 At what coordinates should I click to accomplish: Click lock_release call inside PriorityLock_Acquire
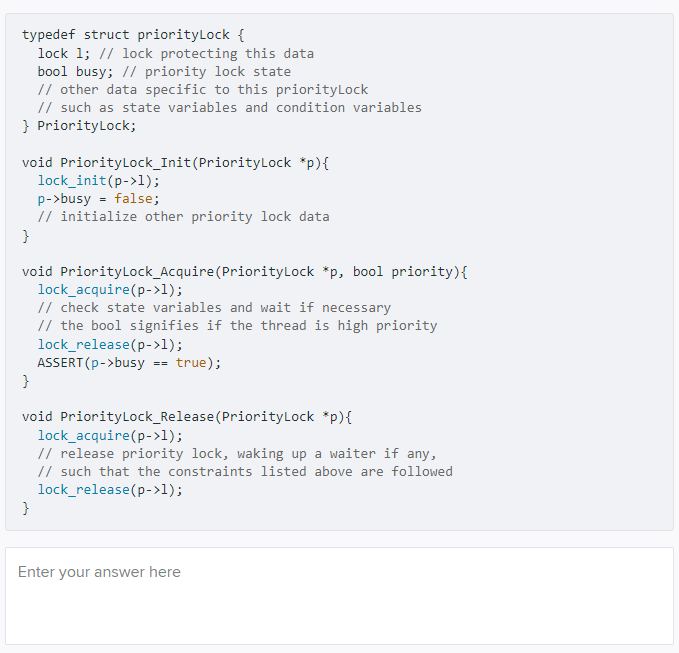coord(110,345)
